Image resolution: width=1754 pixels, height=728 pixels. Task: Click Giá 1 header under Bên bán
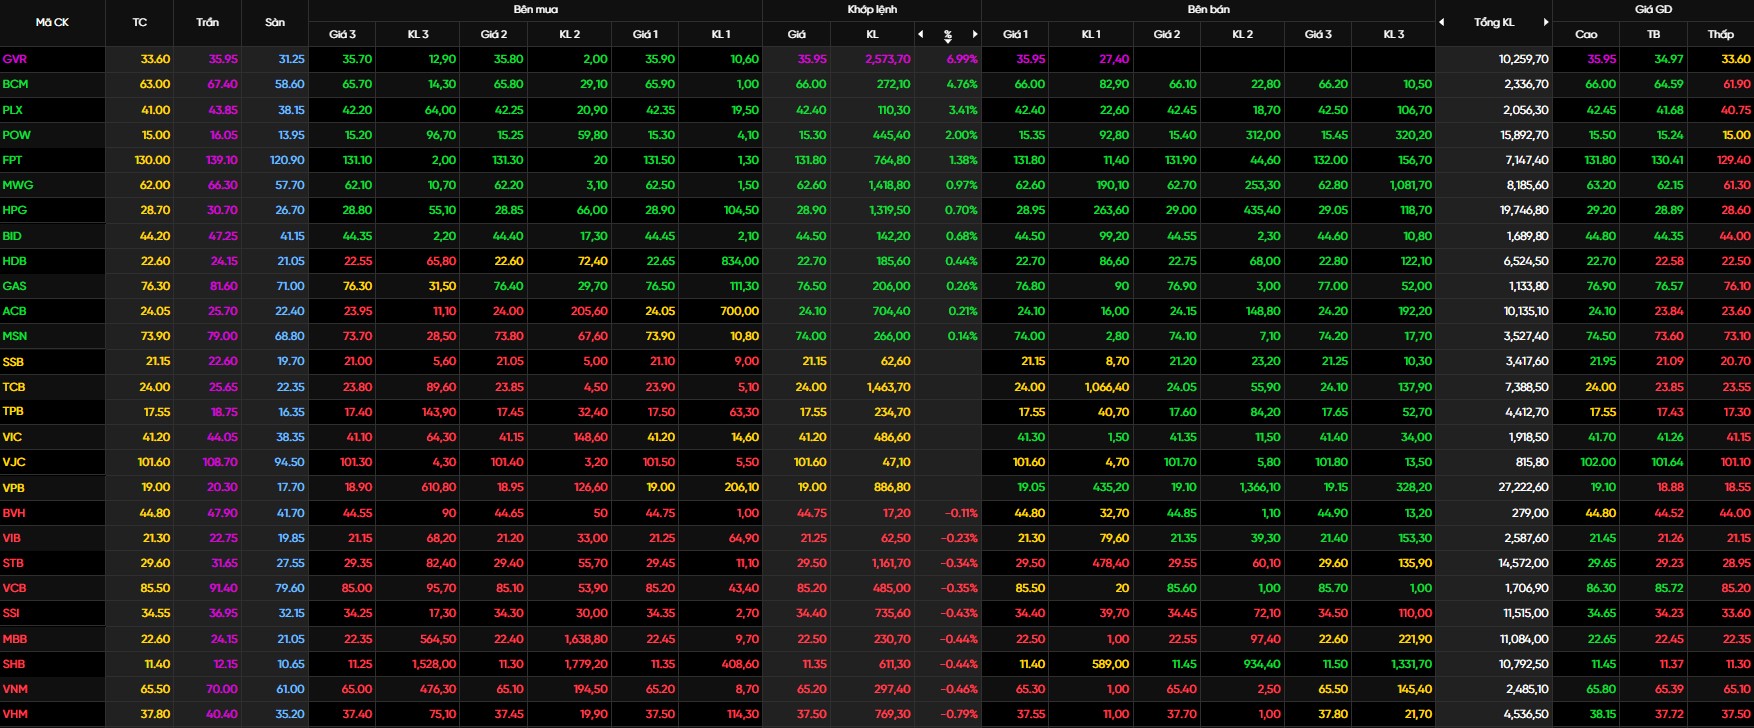click(1015, 34)
